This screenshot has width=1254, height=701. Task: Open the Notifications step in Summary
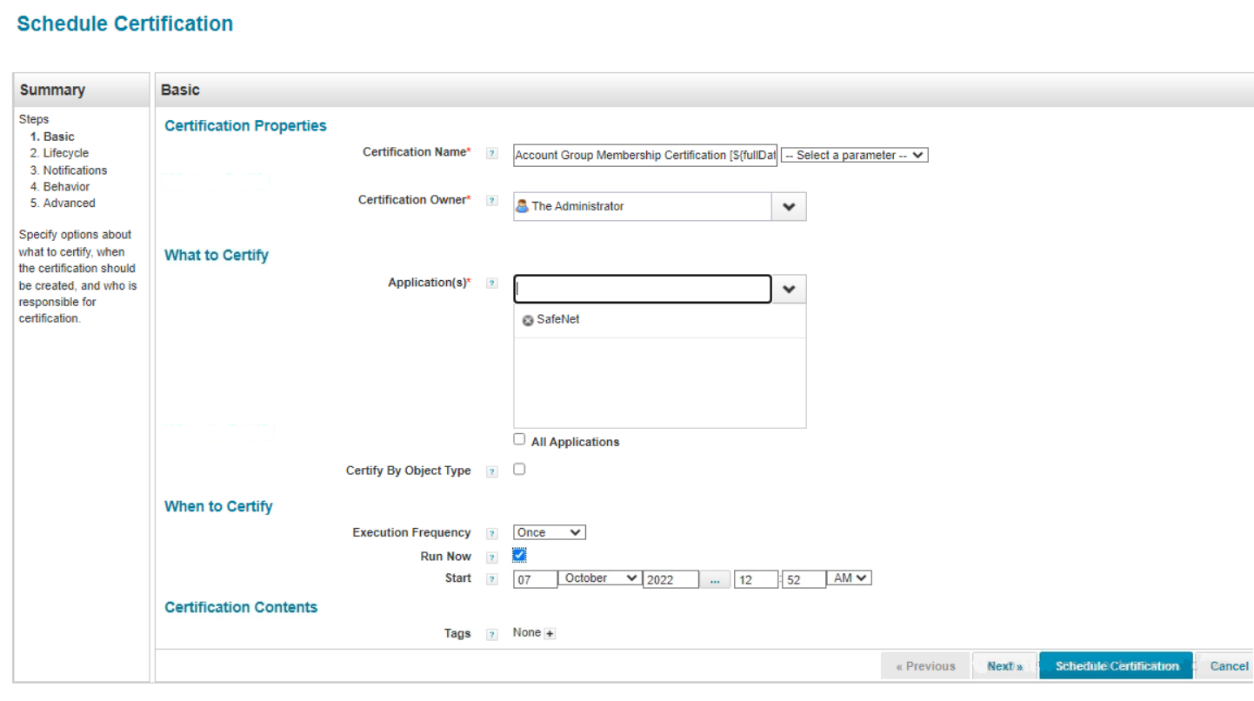tap(74, 170)
